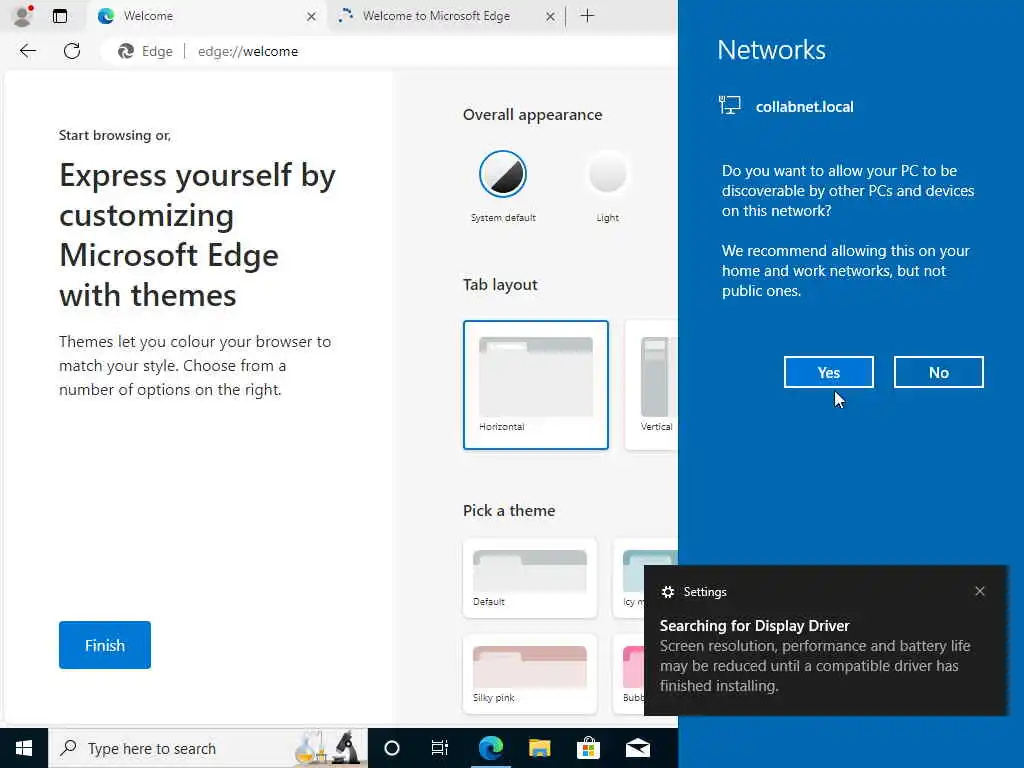The image size is (1024, 768).
Task: Open Cortana circle icon
Action: click(x=392, y=748)
